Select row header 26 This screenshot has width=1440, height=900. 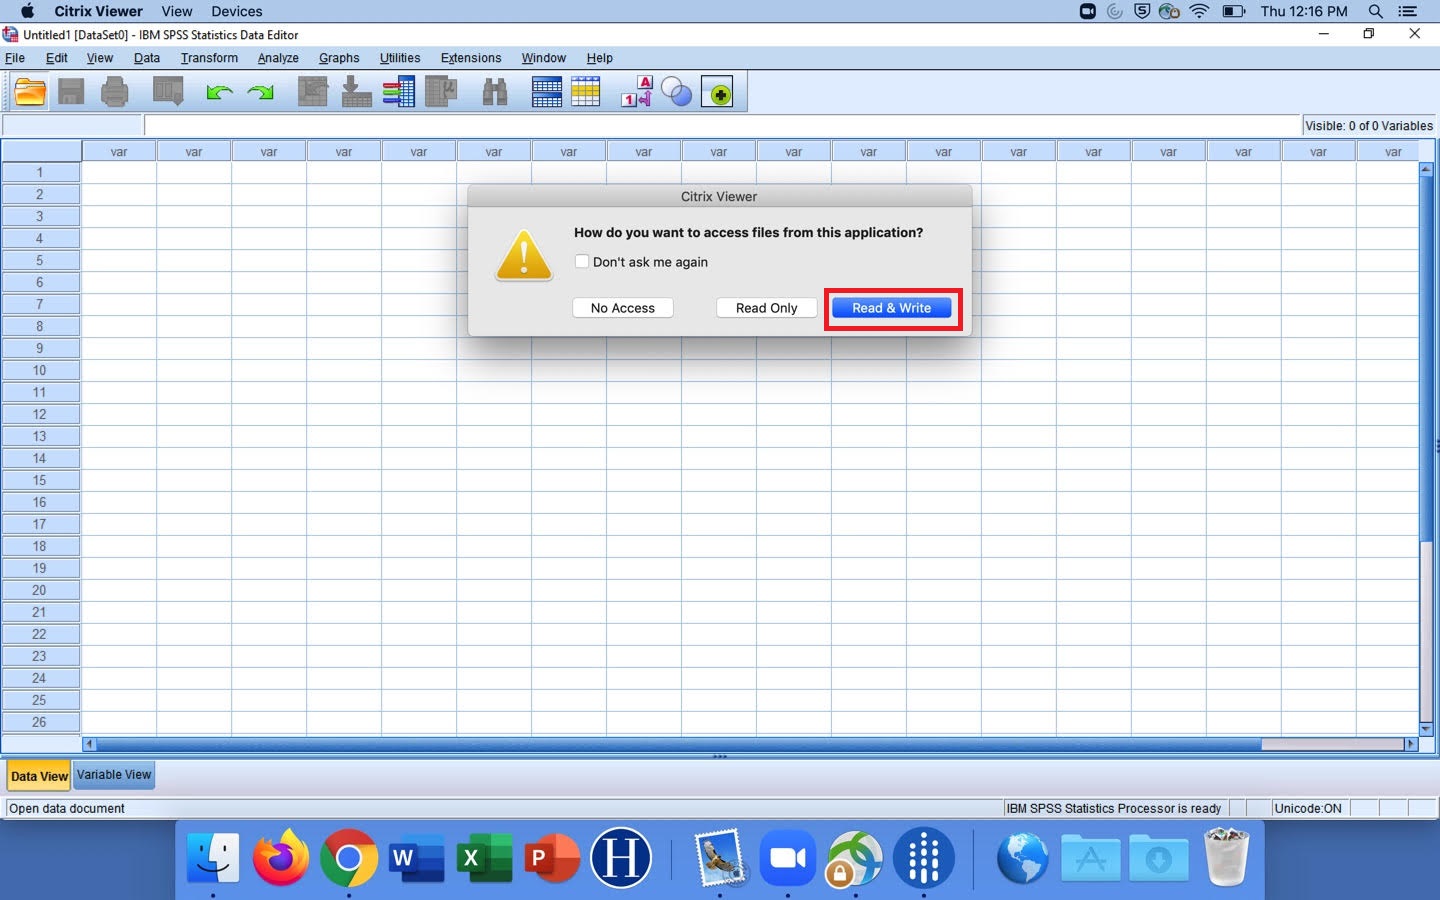coord(40,722)
